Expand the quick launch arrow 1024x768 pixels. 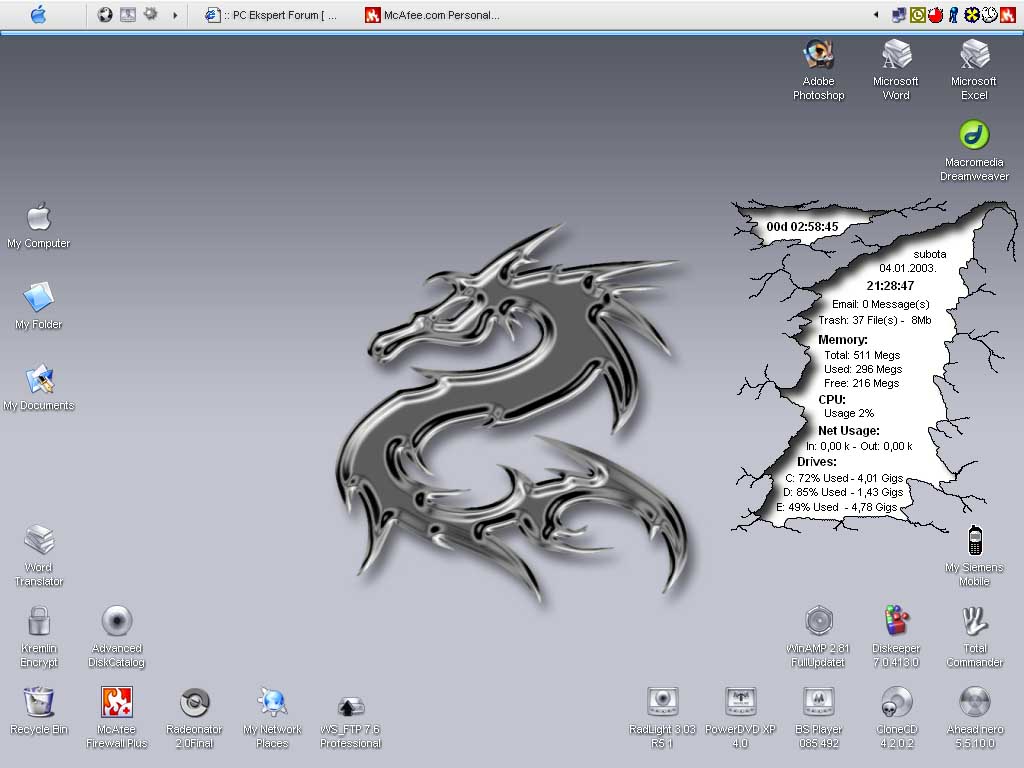click(176, 15)
